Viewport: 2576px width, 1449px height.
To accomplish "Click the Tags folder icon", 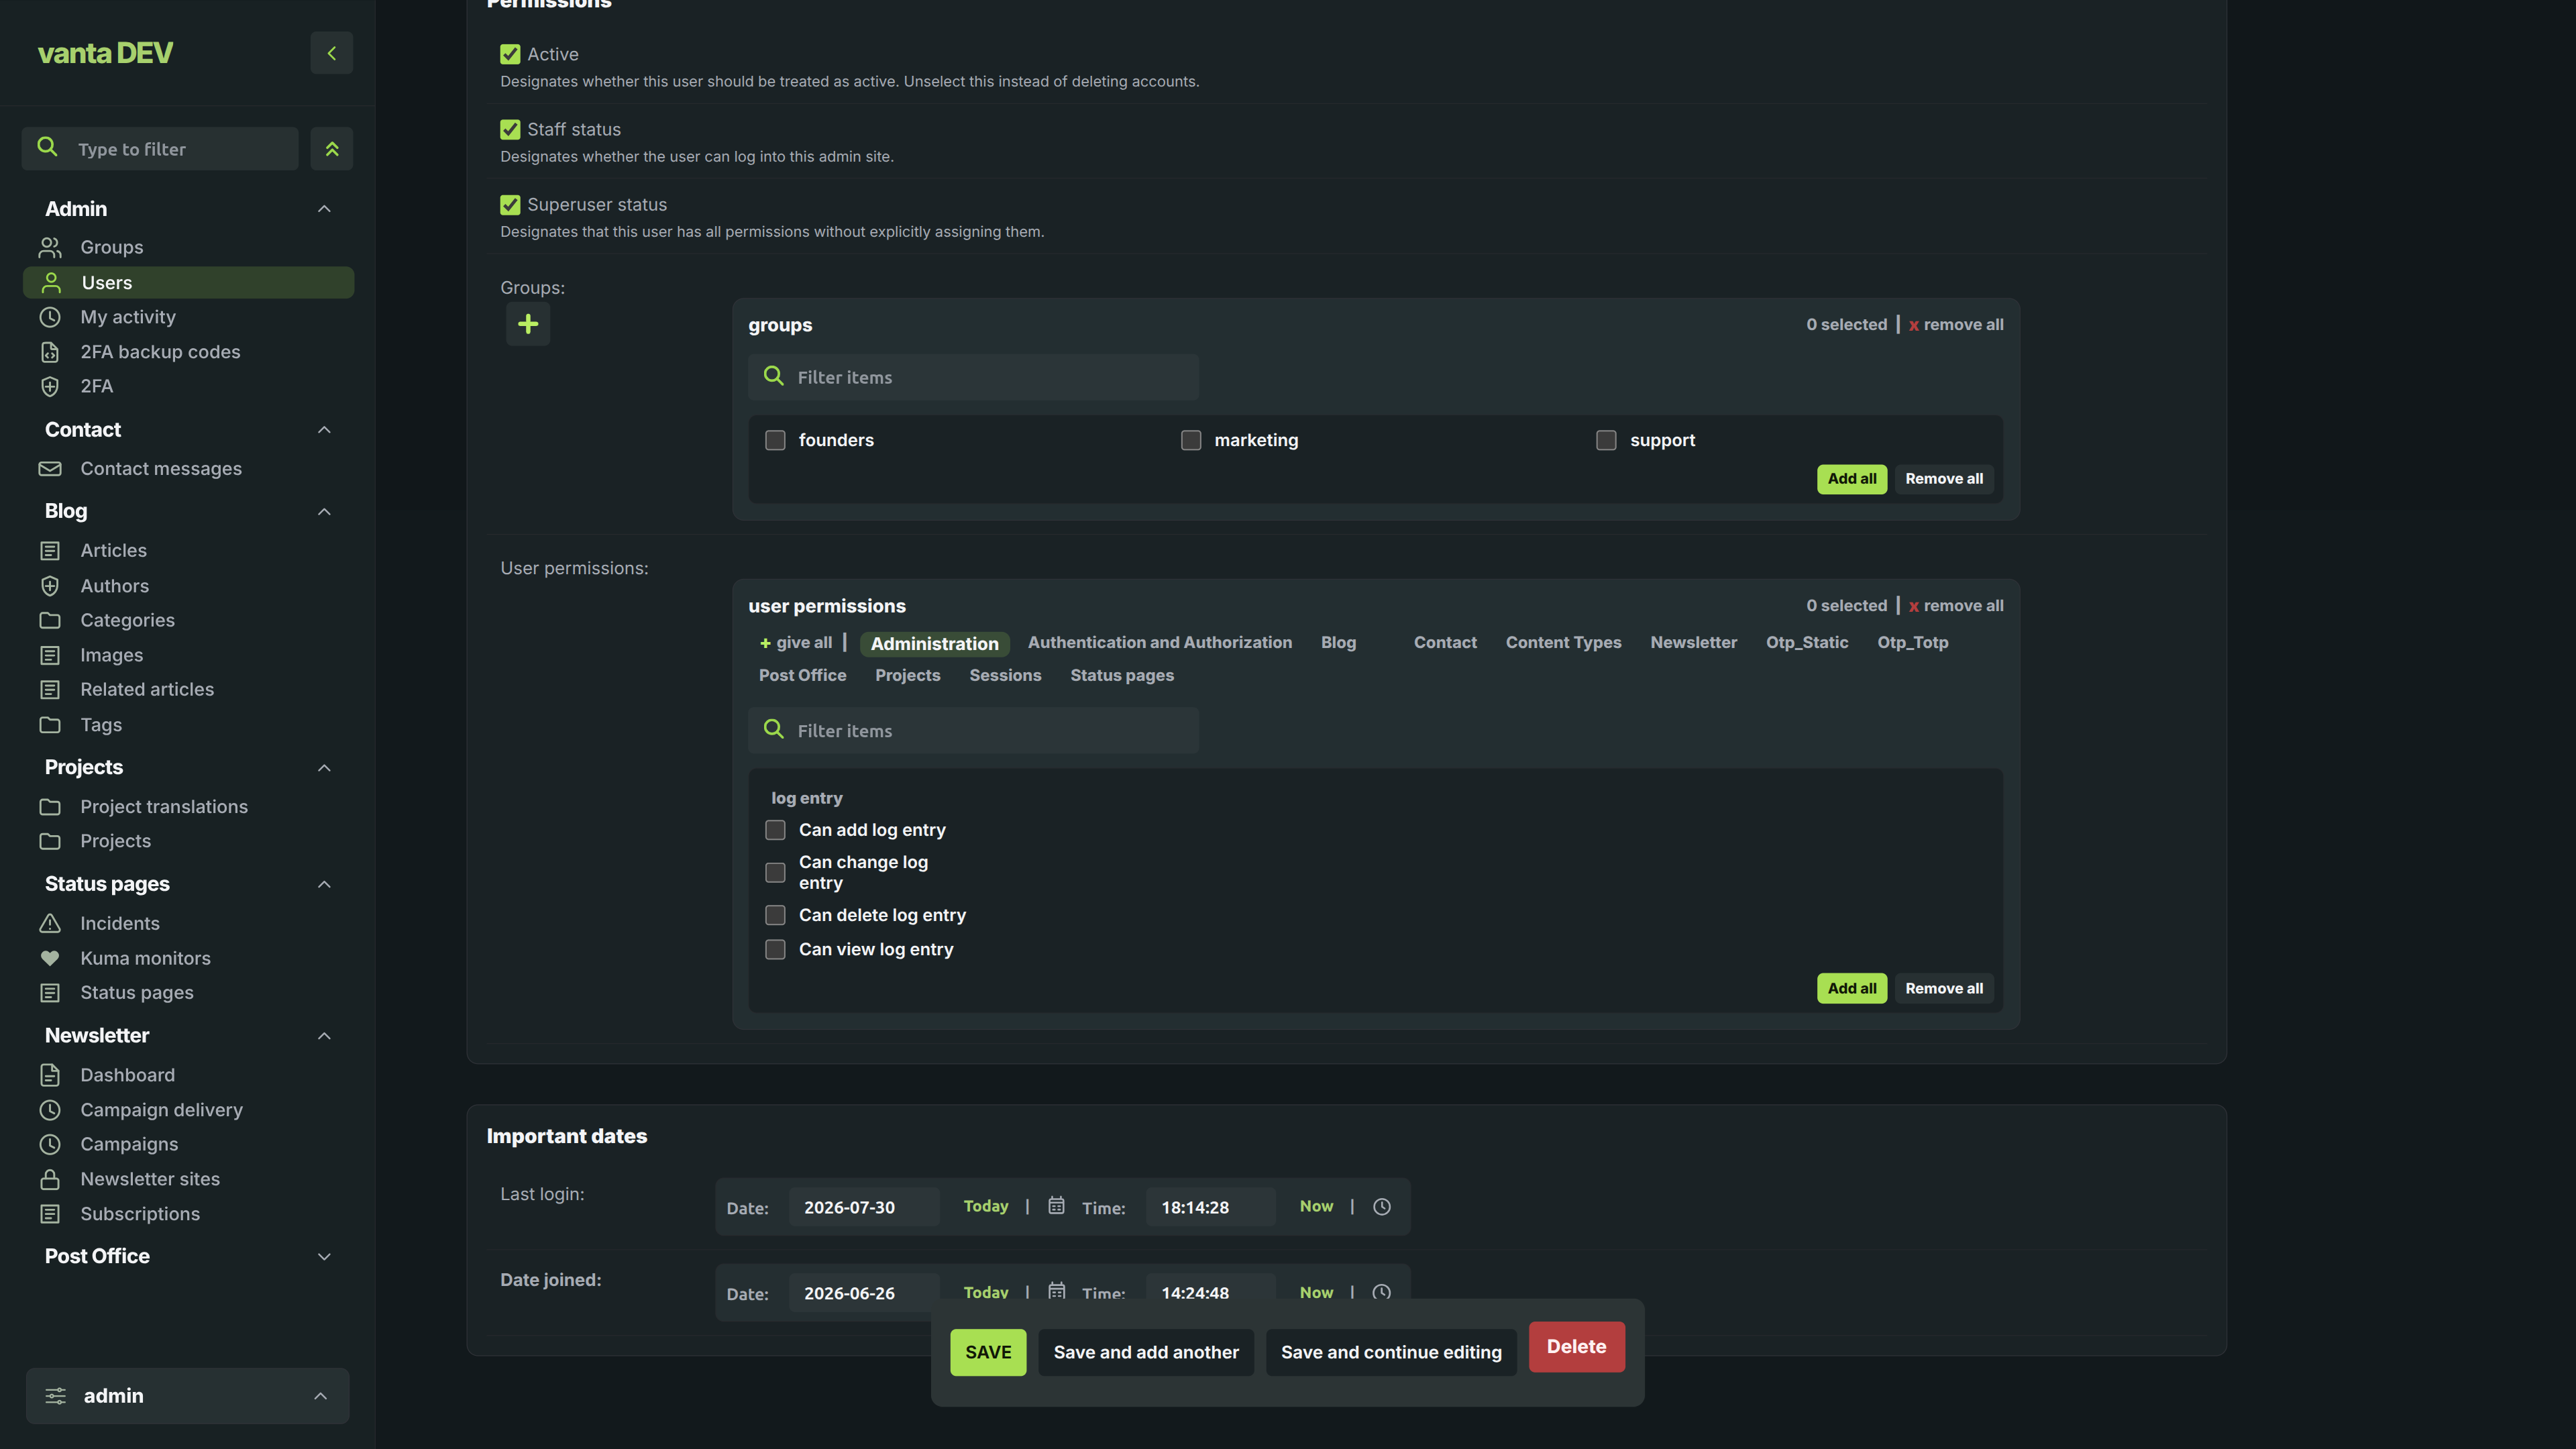I will coord(50,725).
